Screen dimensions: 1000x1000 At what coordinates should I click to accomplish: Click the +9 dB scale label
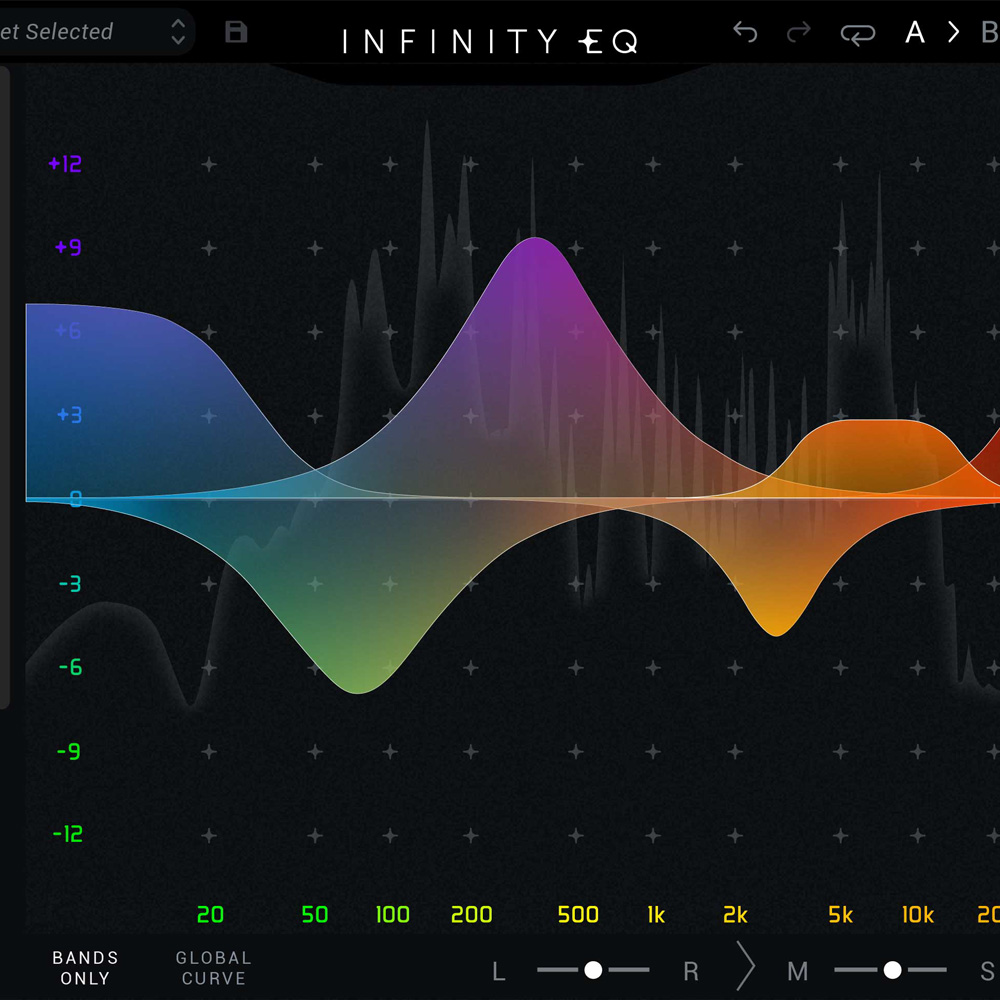[68, 247]
